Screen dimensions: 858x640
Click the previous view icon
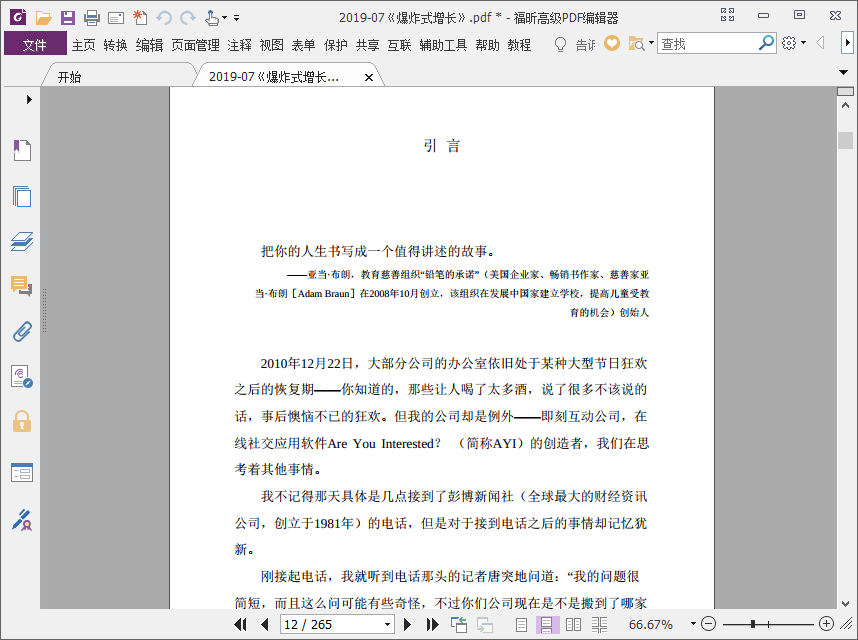tap(459, 624)
